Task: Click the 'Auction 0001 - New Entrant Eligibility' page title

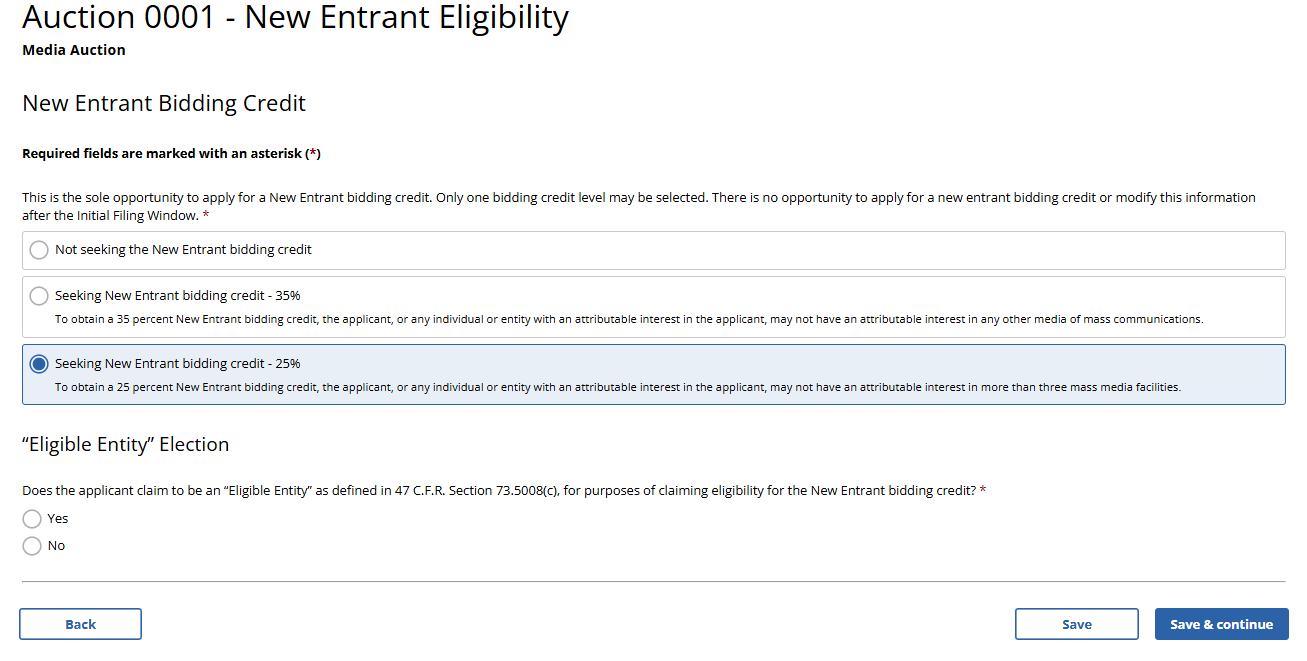Action: [295, 17]
